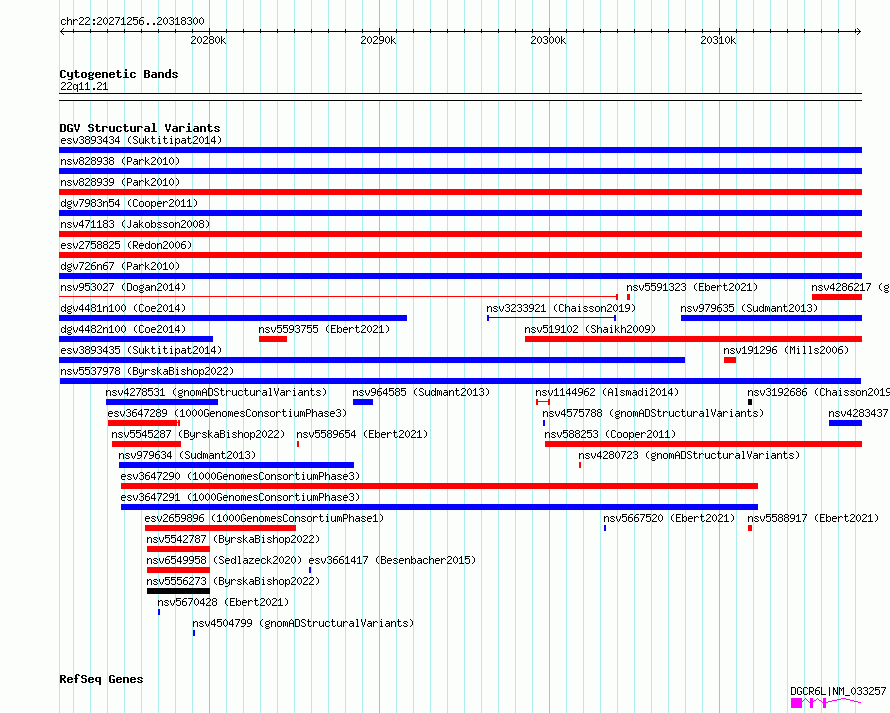Image resolution: width=890 pixels, height=713 pixels.
Task: Click the black bar under nsv5556273
Action: [x=178, y=591]
